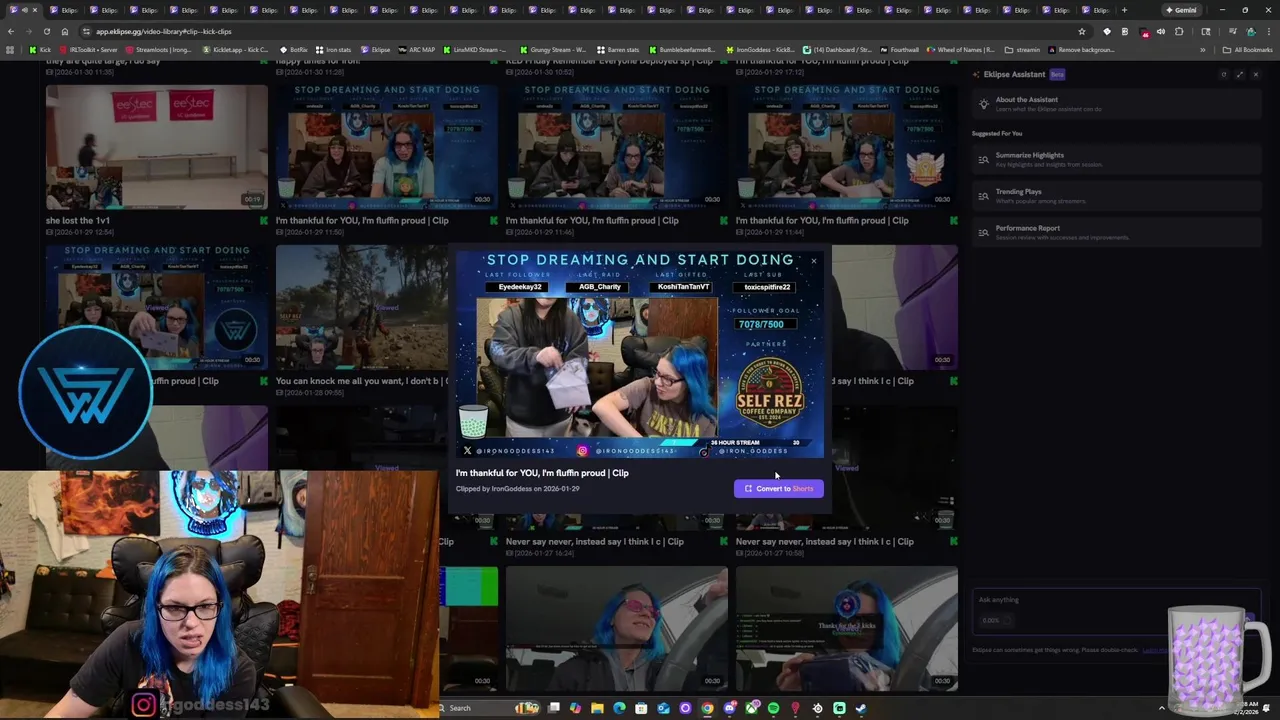Bookmark this page star icon
The width and height of the screenshot is (1280, 720).
[x=1081, y=31]
